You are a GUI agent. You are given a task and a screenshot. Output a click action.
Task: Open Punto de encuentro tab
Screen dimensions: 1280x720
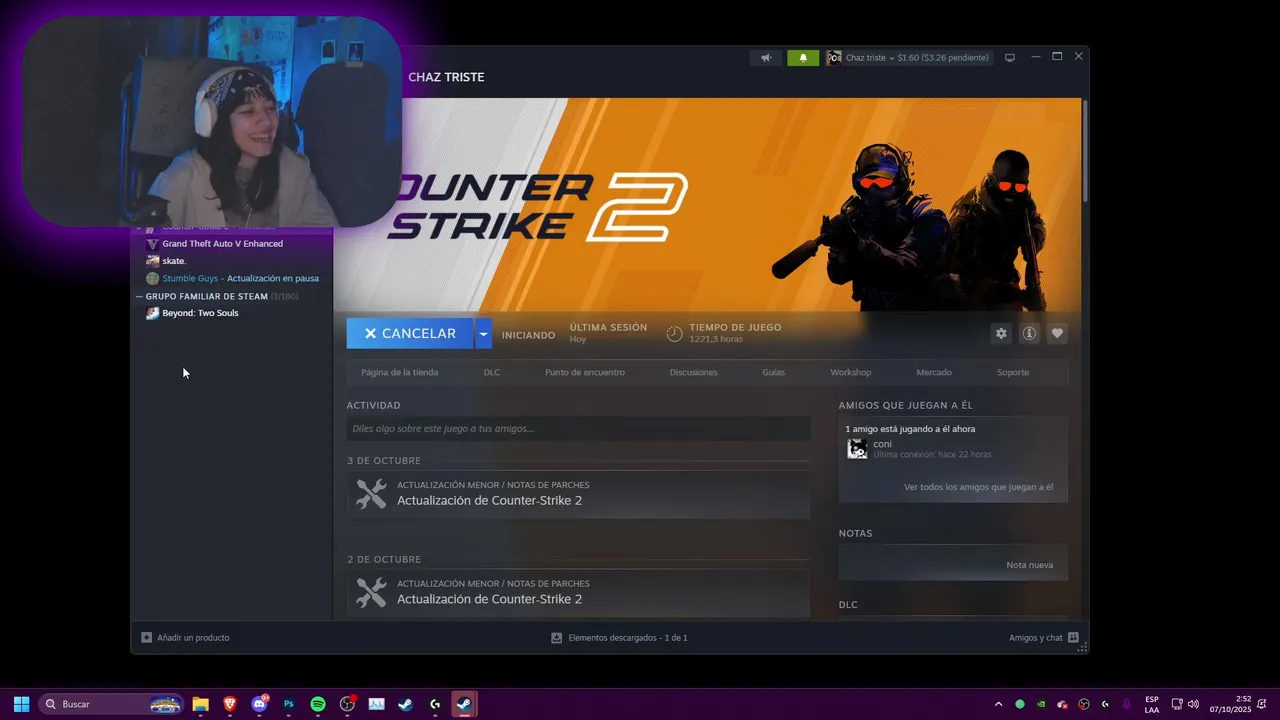585,372
